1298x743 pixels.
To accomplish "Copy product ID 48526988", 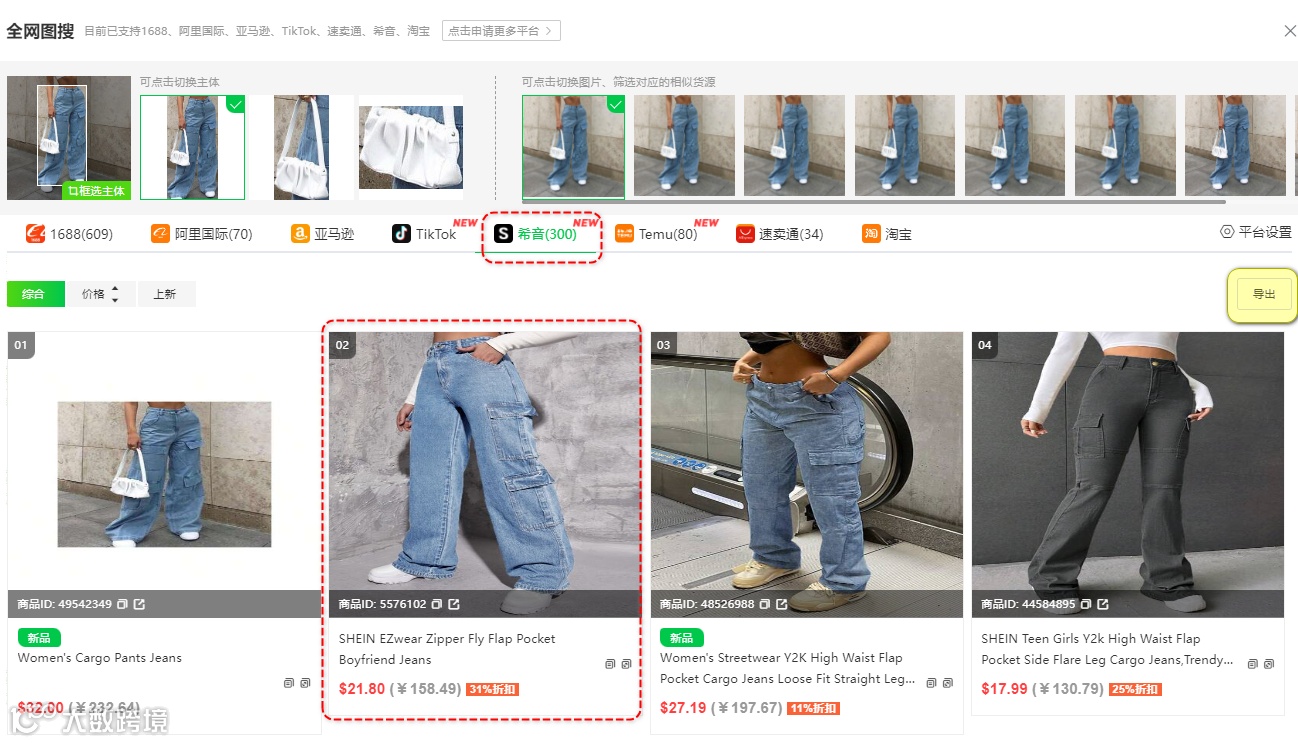I will tap(765, 604).
